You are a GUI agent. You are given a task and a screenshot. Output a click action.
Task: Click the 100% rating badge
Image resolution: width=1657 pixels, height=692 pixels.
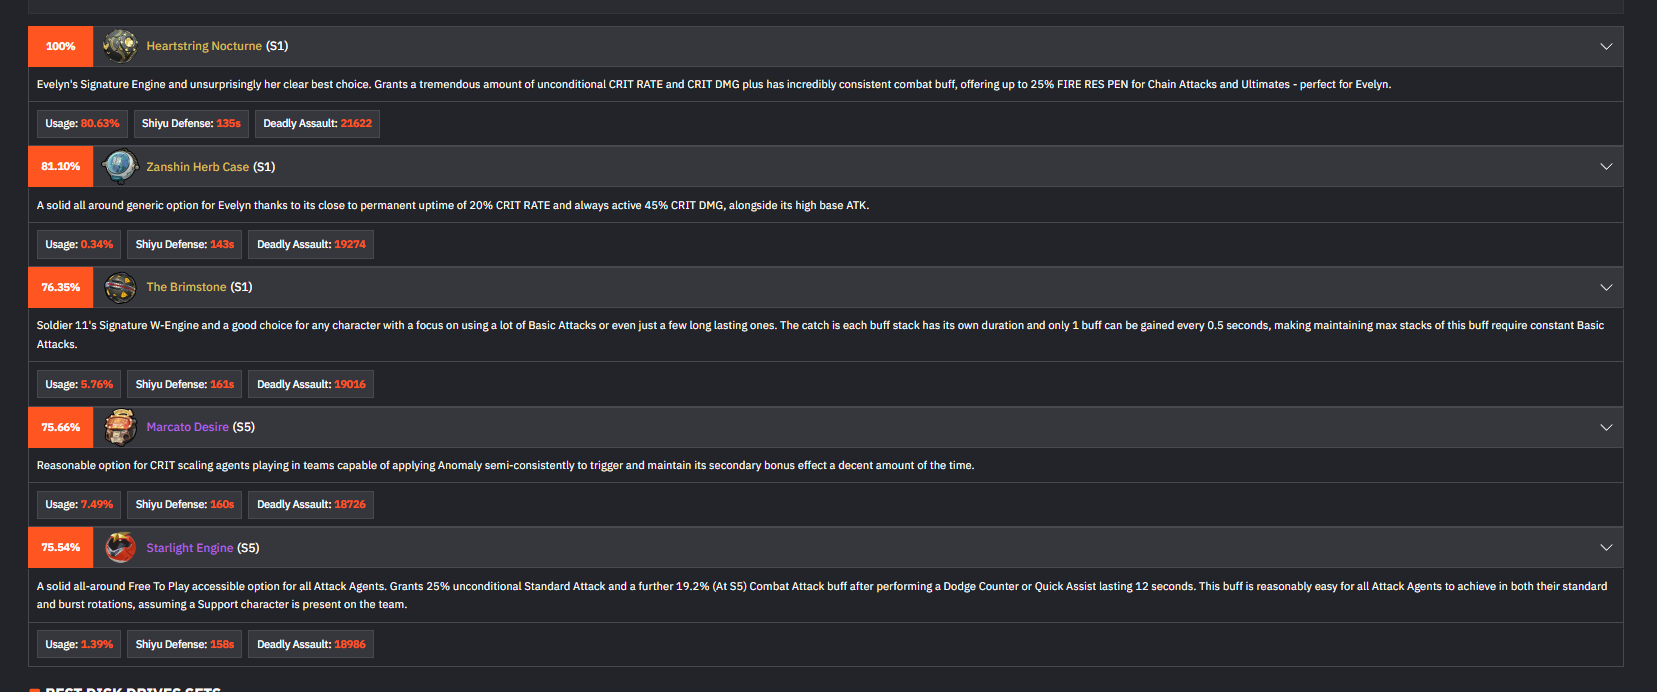(60, 46)
